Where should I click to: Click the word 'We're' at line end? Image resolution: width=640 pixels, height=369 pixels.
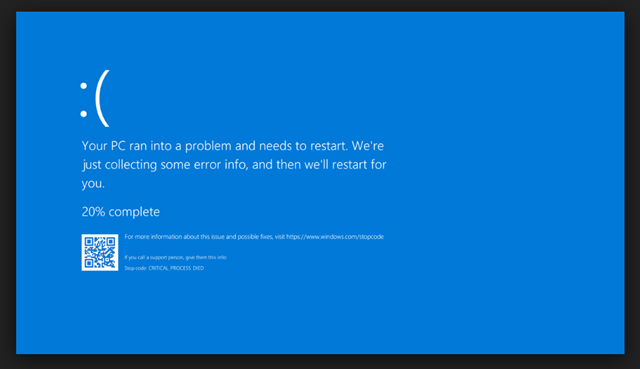368,146
